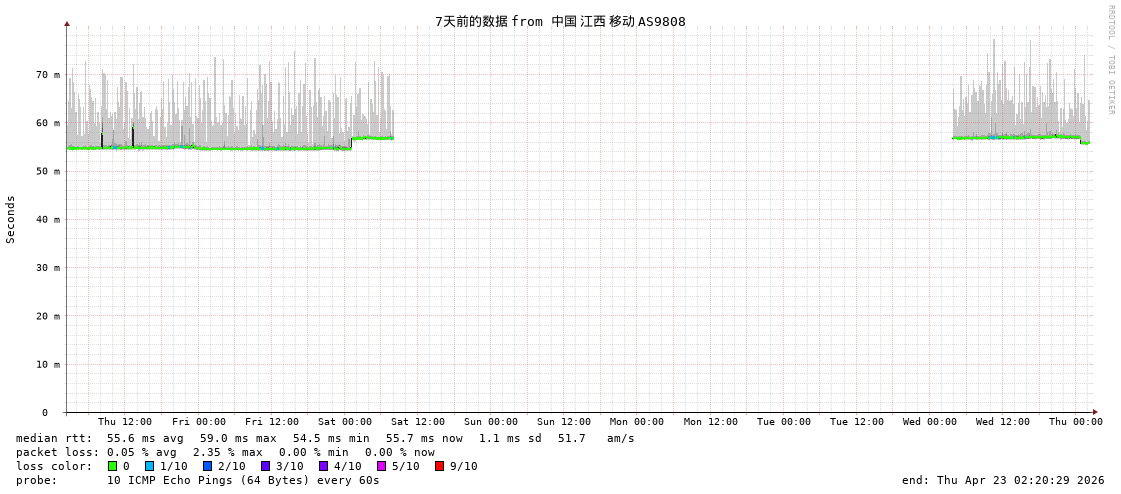The height and width of the screenshot is (494, 1121).
Task: Click the Sat 00:00 time axis label
Action: point(345,422)
